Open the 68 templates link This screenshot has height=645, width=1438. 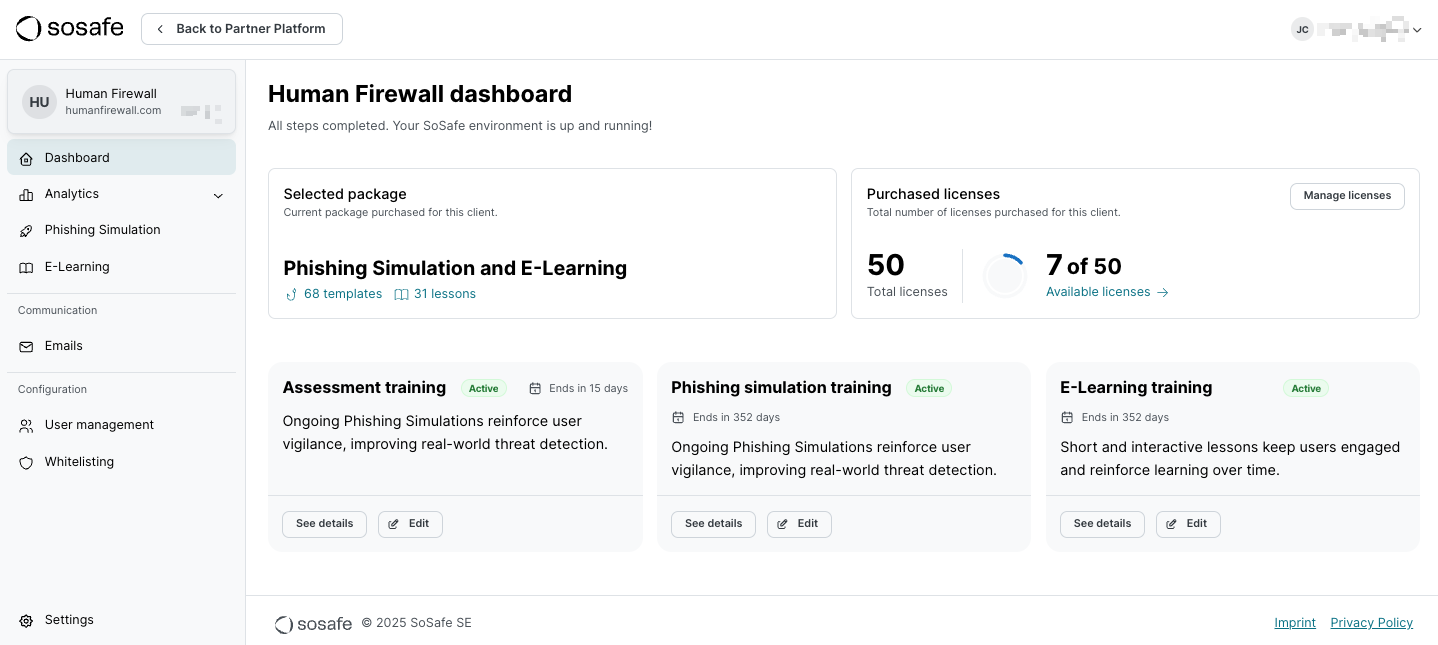(x=342, y=294)
